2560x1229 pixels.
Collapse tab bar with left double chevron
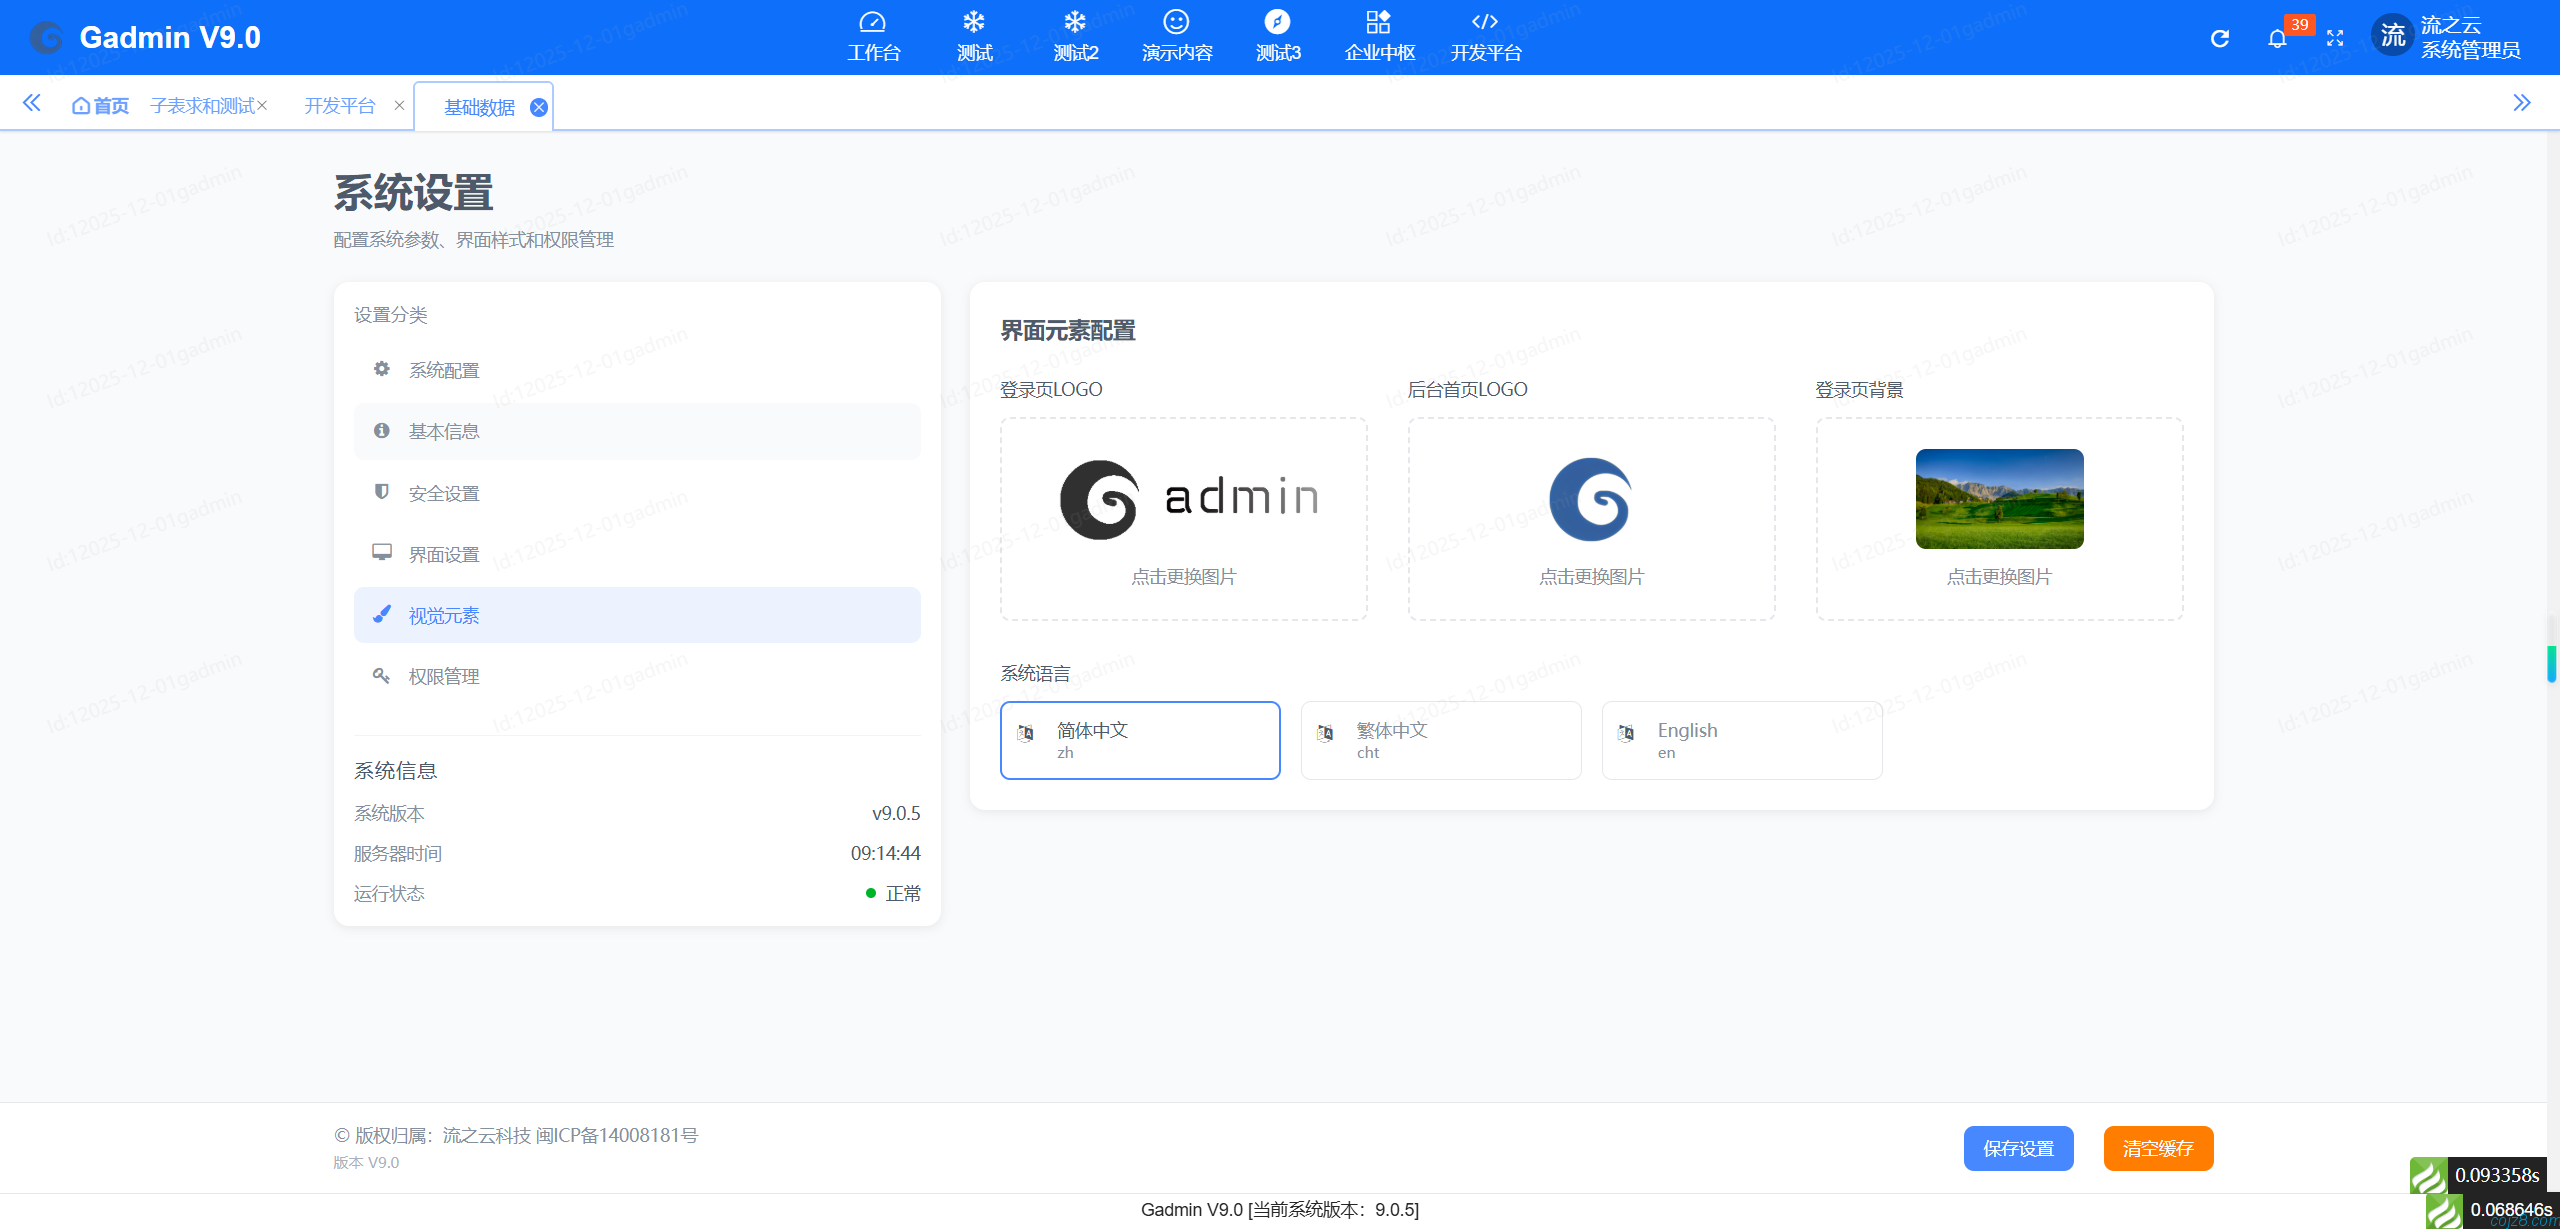coord(31,103)
